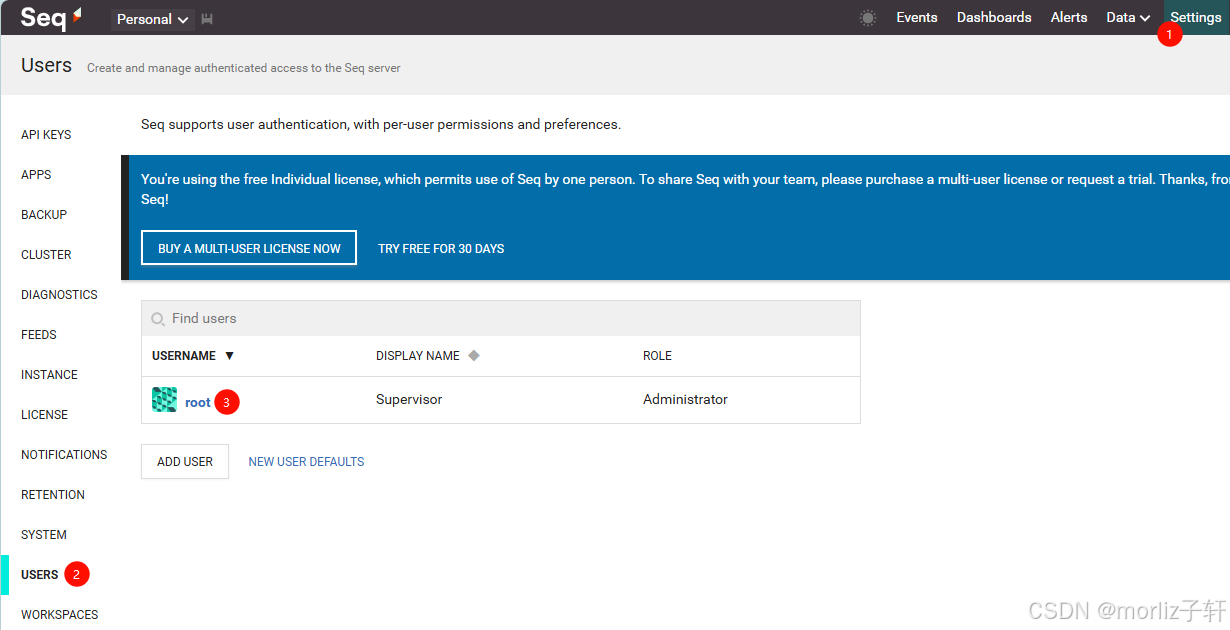Toggle the light/dark theme sun icon

(868, 18)
